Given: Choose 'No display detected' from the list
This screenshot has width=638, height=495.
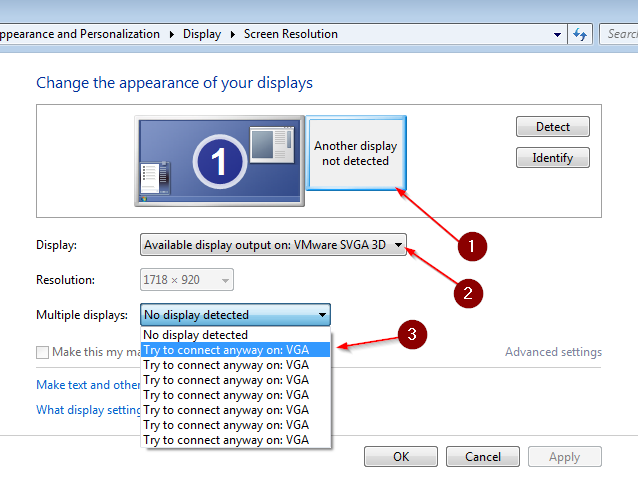Looking at the screenshot, I should 196,335.
